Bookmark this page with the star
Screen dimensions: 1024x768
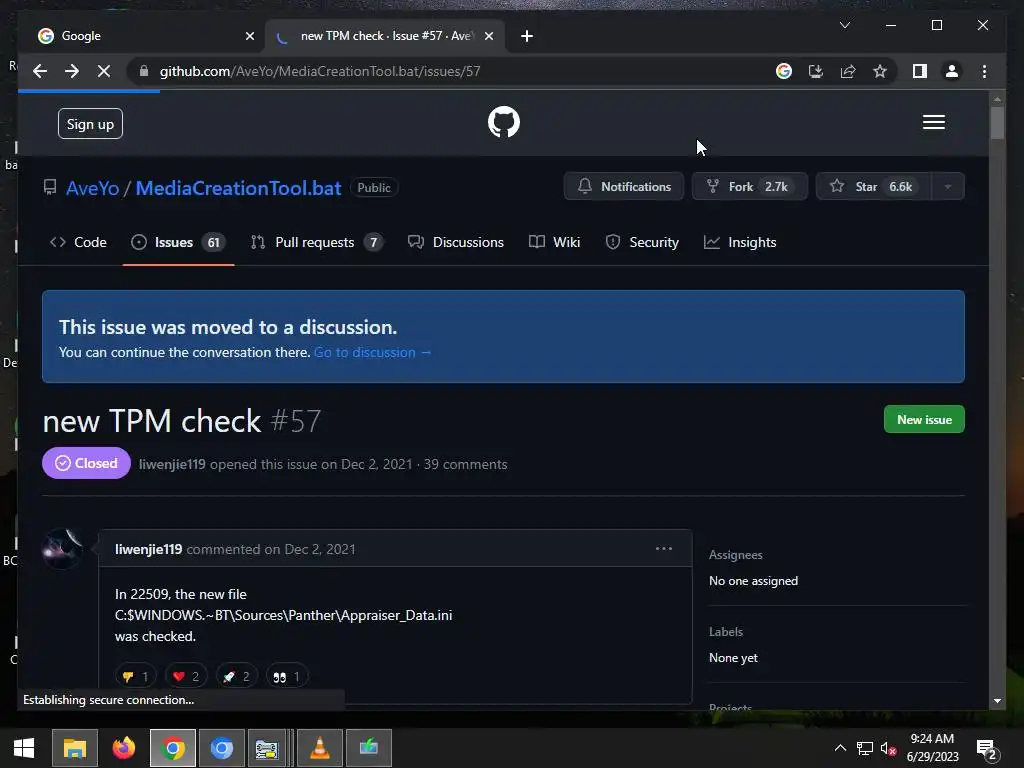tap(880, 71)
